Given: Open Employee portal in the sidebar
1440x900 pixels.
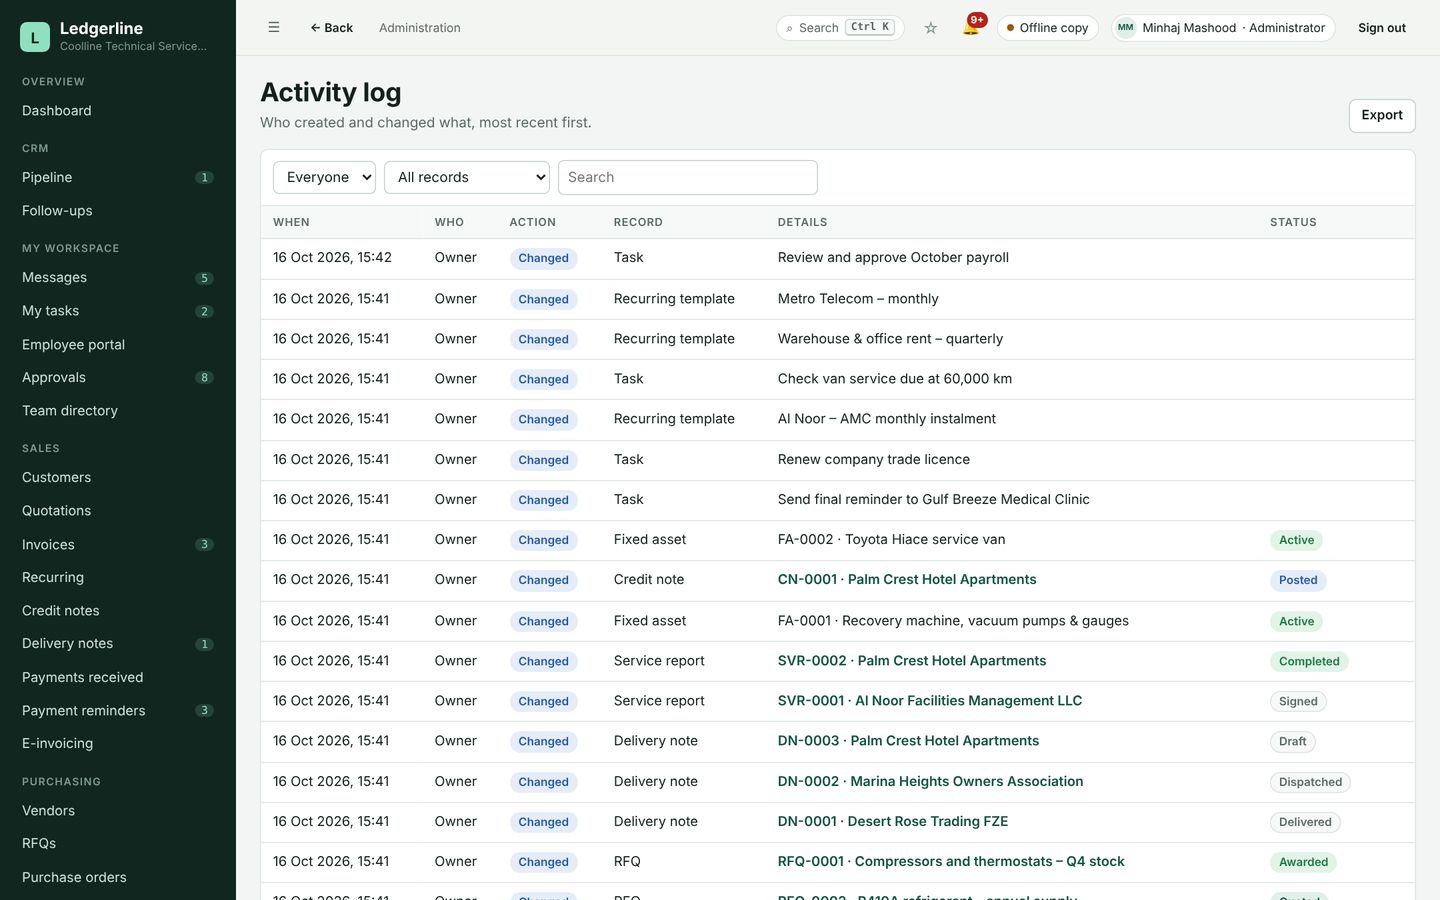Looking at the screenshot, I should [118, 344].
